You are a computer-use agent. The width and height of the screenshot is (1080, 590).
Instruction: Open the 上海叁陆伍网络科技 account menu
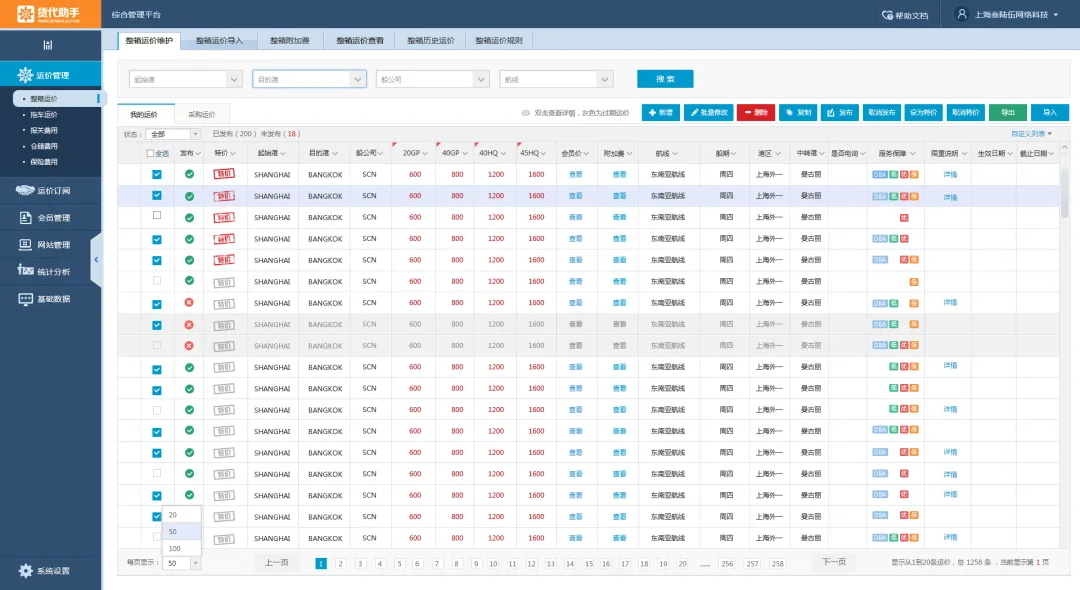[1016, 14]
